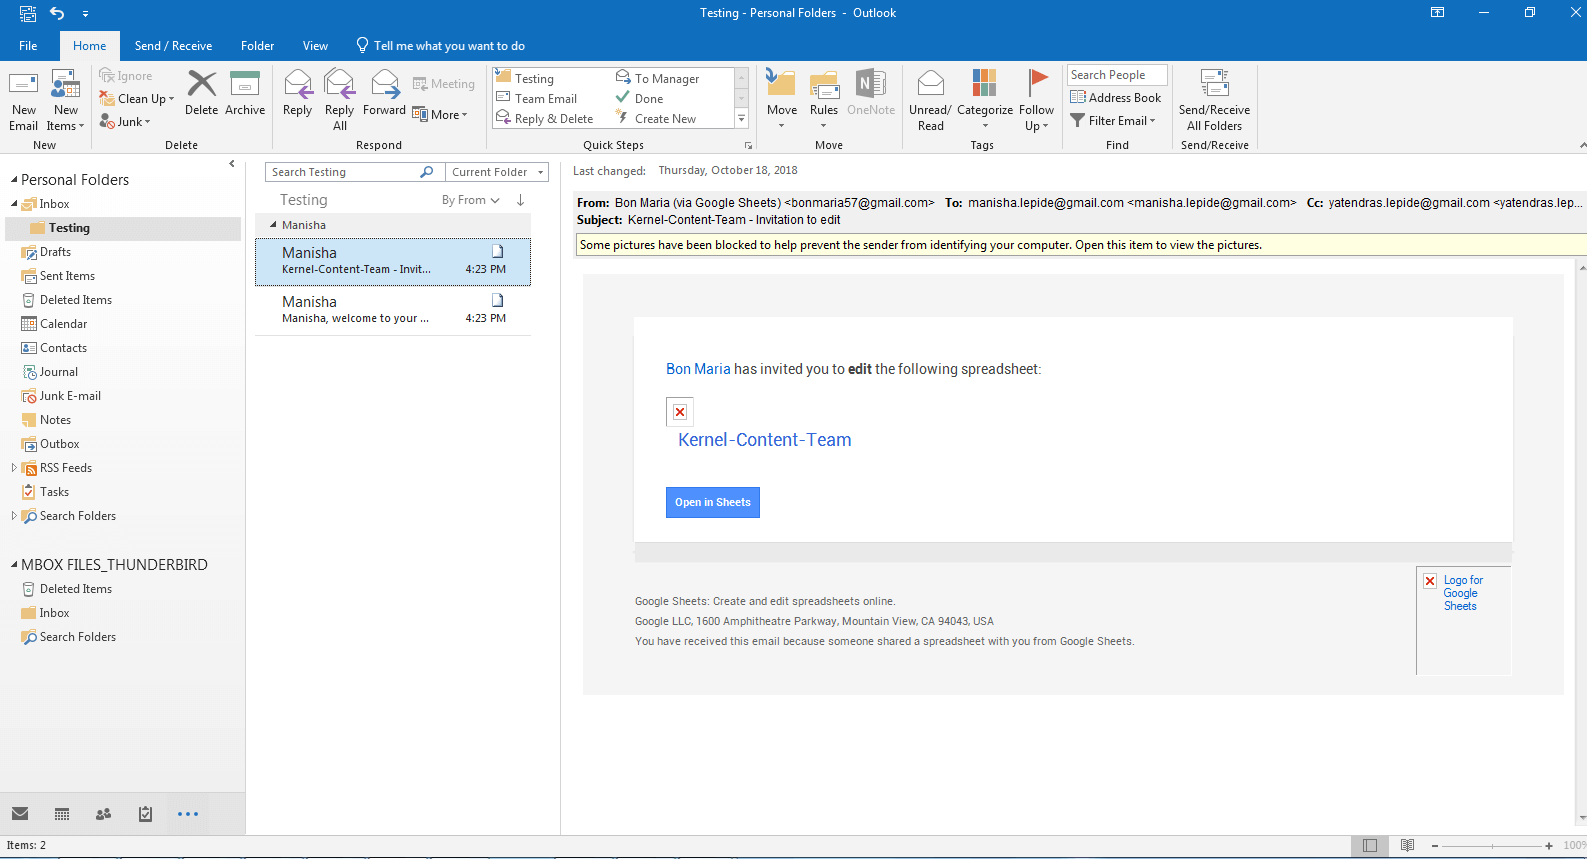The width and height of the screenshot is (1587, 859).
Task: Open the Sent Items folder
Action: coord(67,276)
